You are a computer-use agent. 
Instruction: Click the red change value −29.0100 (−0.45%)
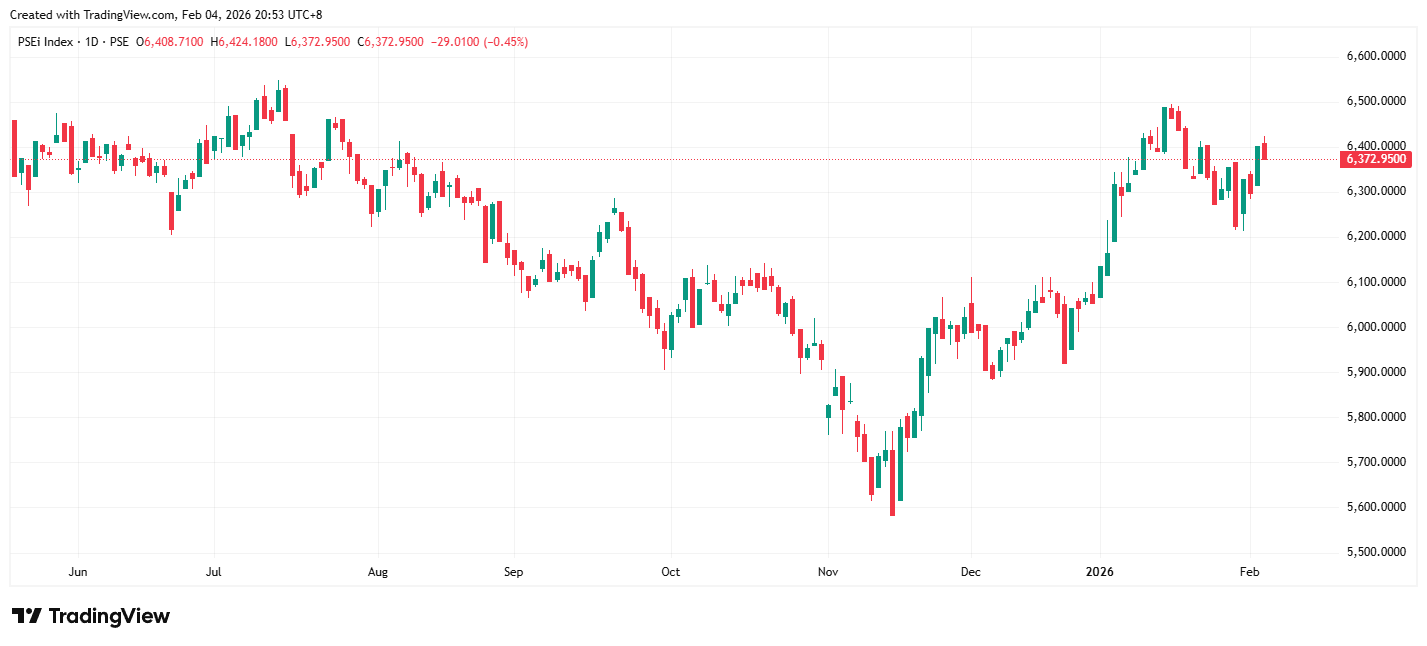point(479,42)
